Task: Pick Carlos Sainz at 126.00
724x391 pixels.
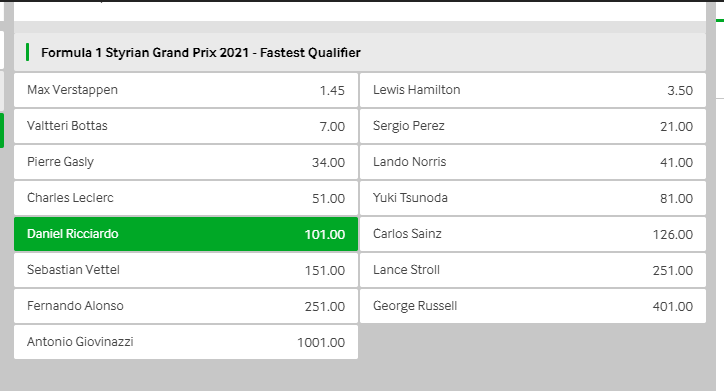Action: tap(533, 234)
